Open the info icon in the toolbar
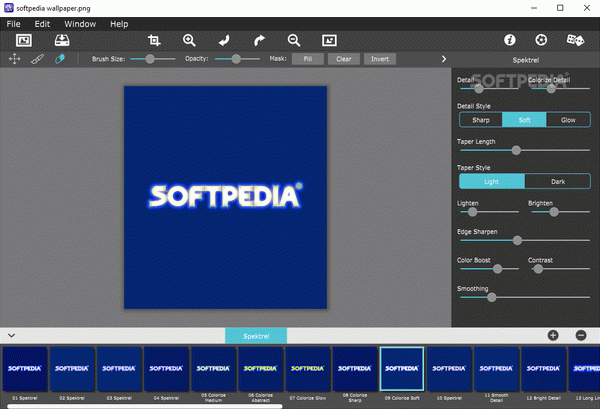The image size is (600, 409). pyautogui.click(x=510, y=40)
